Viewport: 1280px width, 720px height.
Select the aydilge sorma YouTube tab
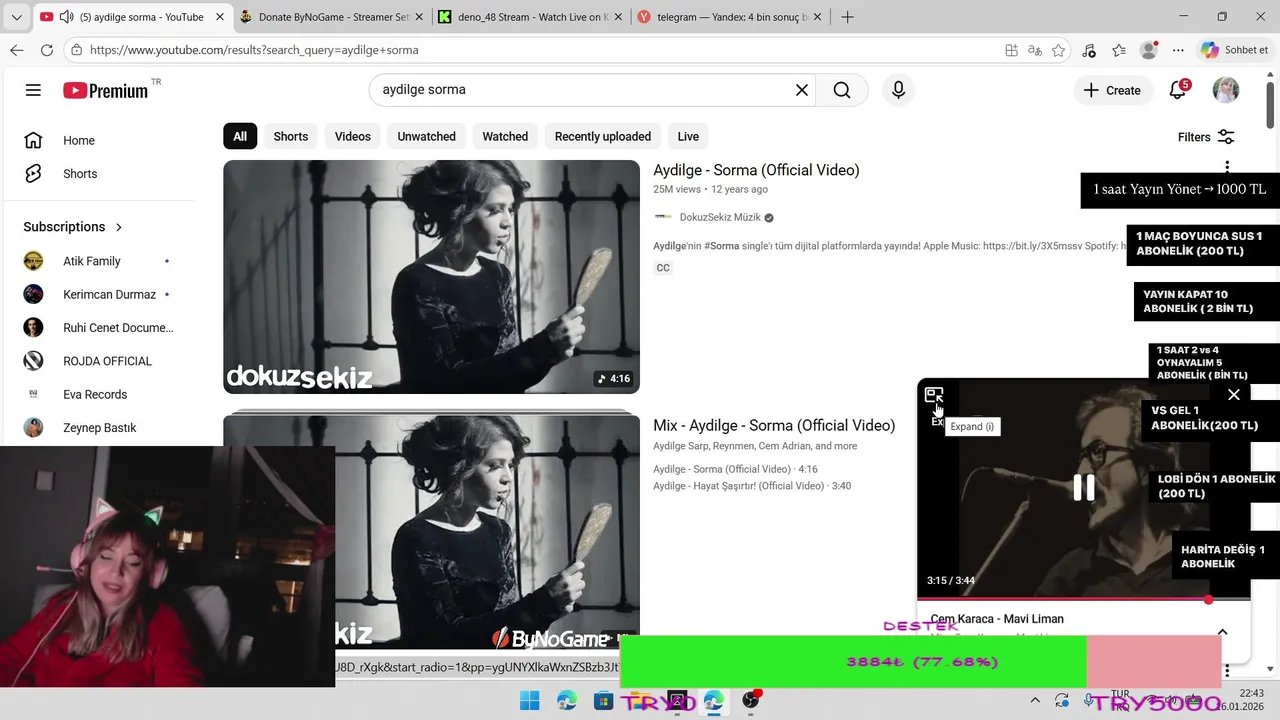(130, 17)
